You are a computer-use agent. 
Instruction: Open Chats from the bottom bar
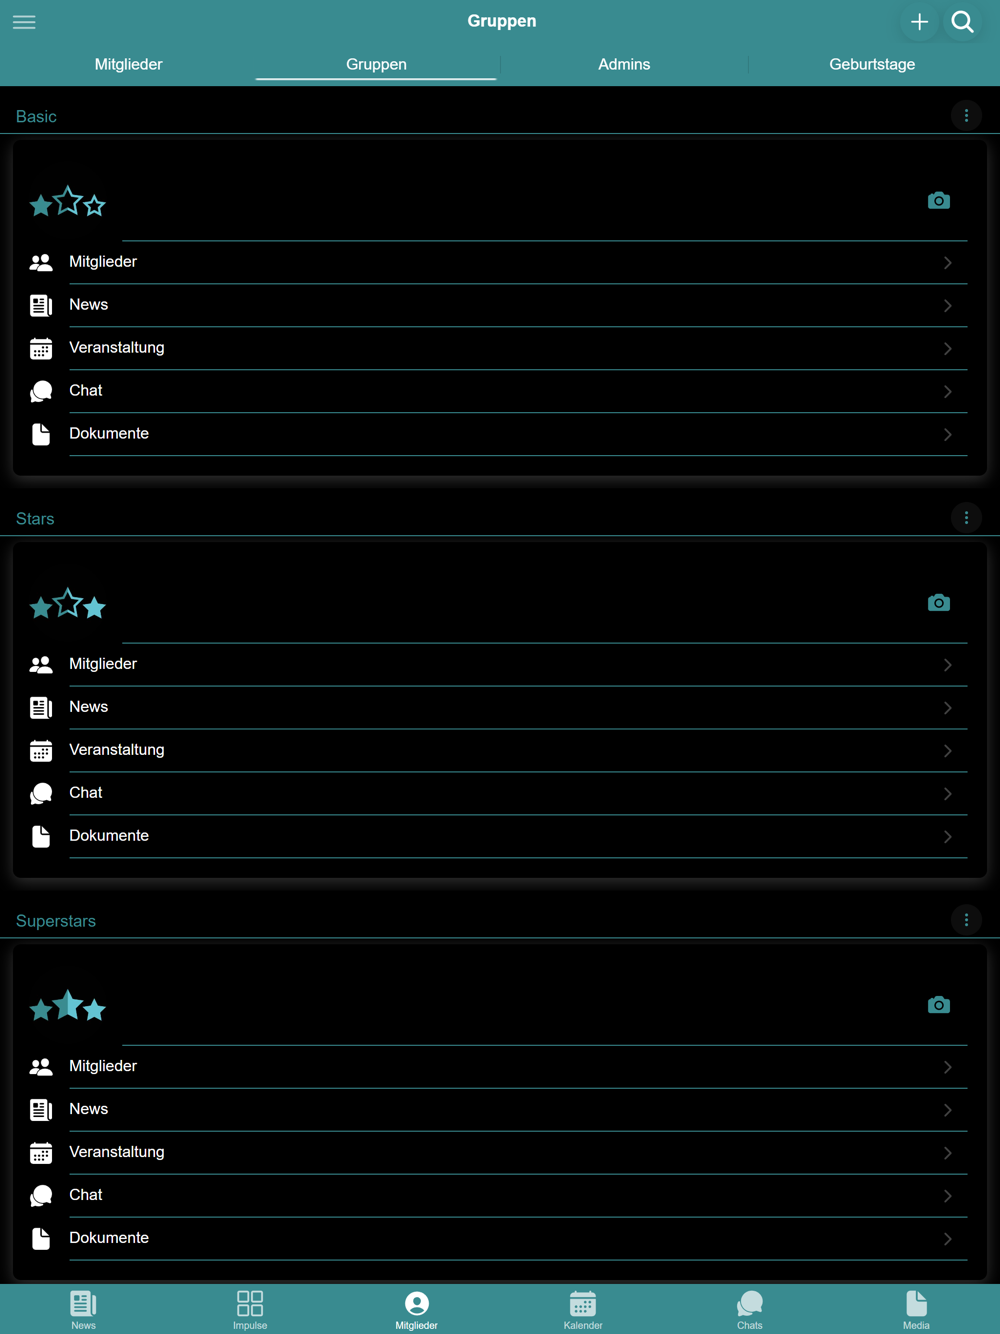749,1309
